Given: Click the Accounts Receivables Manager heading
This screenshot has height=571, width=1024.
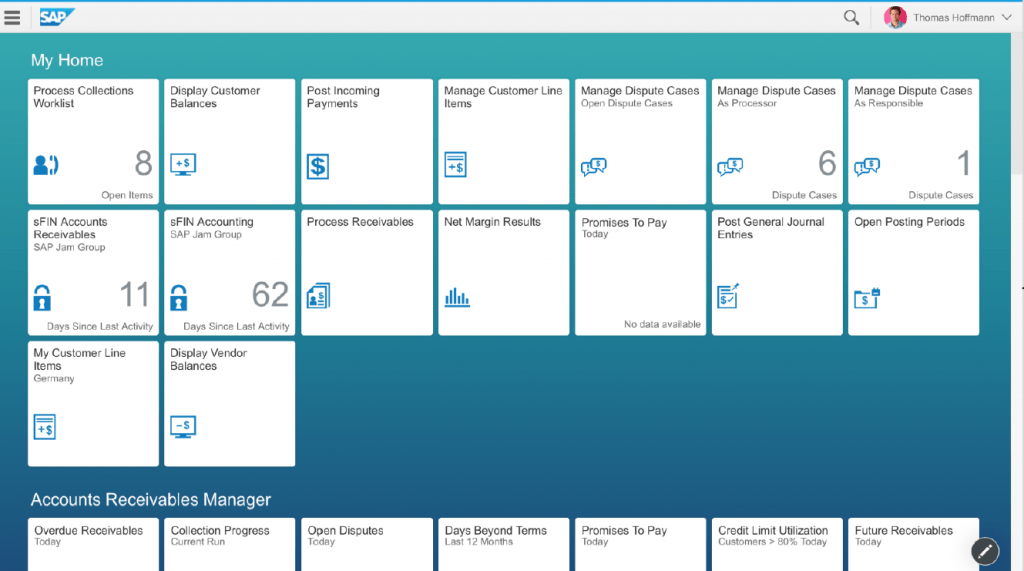Looking at the screenshot, I should click(x=150, y=500).
